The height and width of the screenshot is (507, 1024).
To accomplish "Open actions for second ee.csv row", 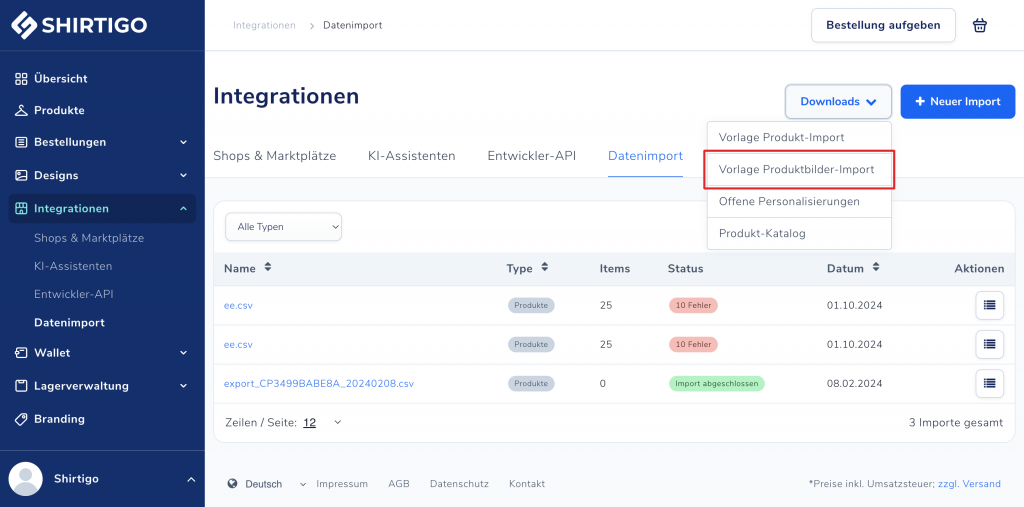I will pos(989,344).
